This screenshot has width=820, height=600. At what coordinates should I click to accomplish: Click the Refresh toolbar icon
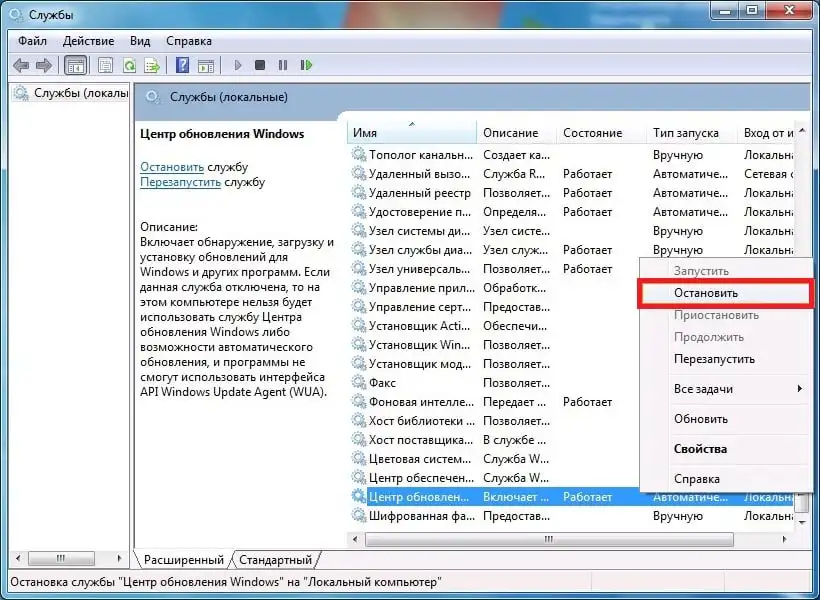[129, 65]
